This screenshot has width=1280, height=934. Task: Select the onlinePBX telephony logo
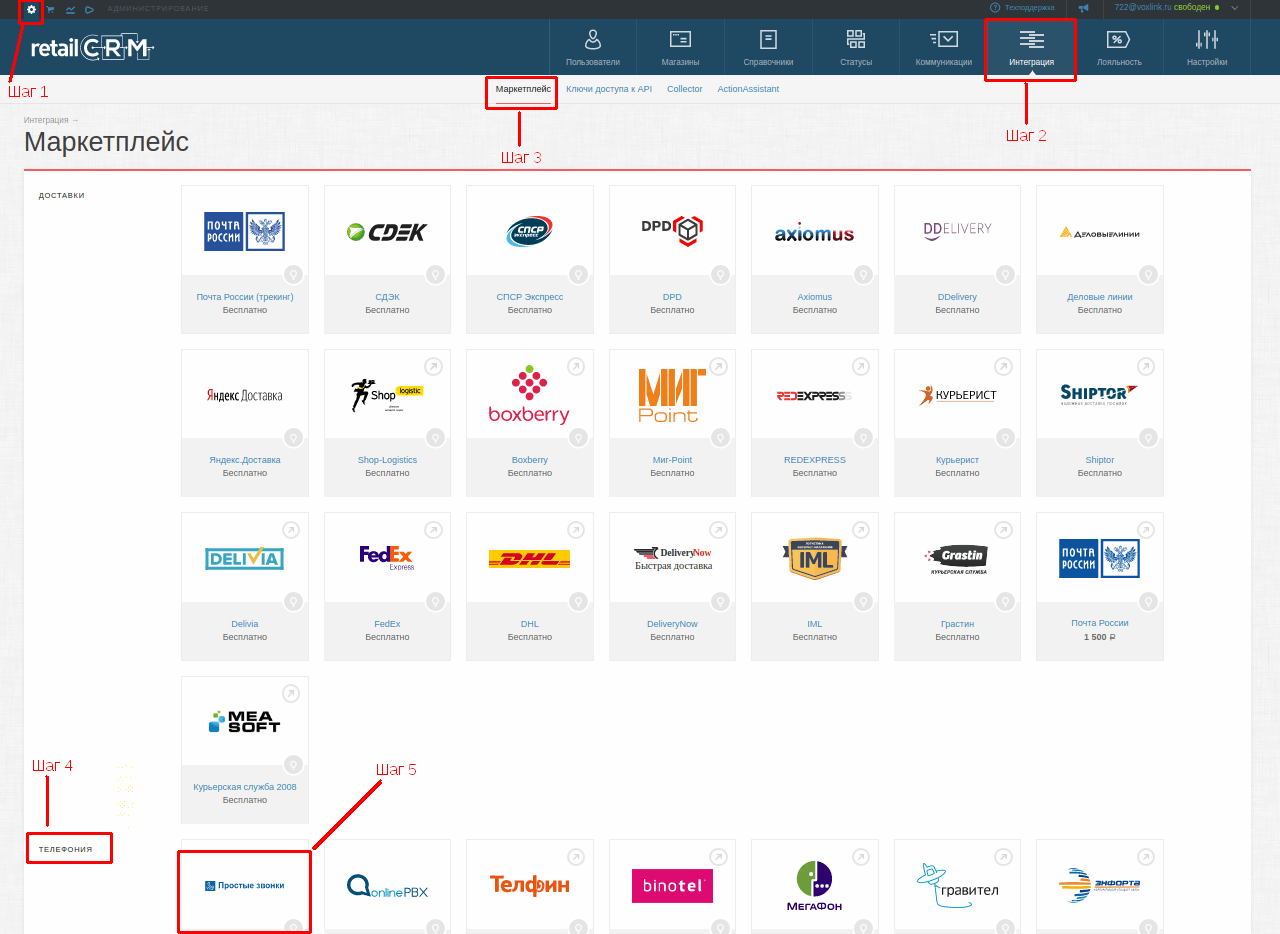(387, 886)
